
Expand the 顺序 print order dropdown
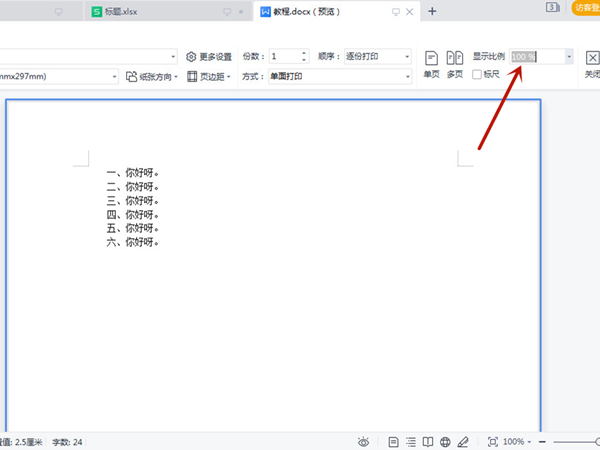pyautogui.click(x=407, y=57)
